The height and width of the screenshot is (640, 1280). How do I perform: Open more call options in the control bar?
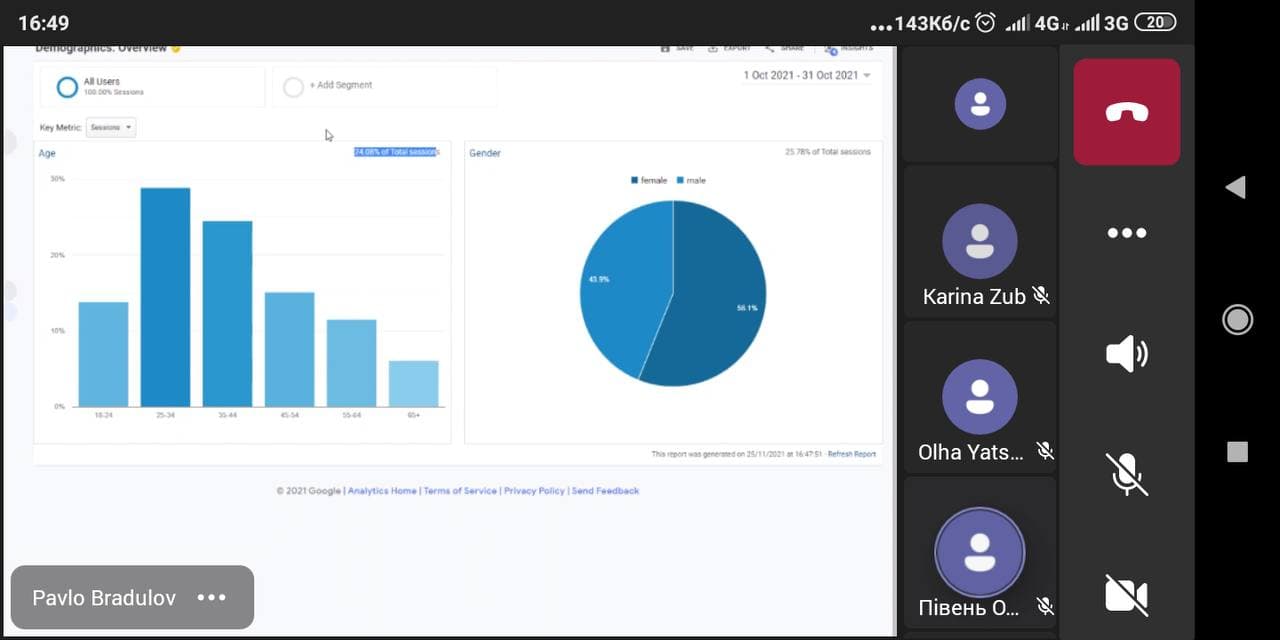(x=1126, y=233)
